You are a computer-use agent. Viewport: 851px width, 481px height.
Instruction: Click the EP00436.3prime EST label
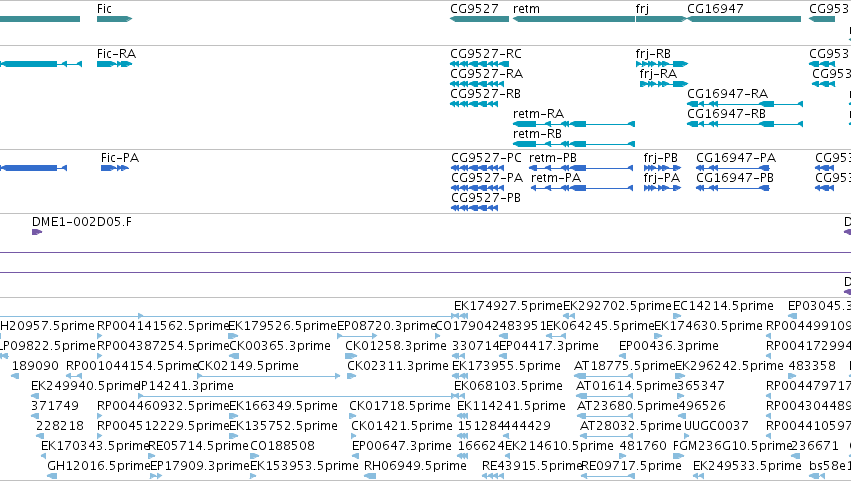tap(669, 346)
